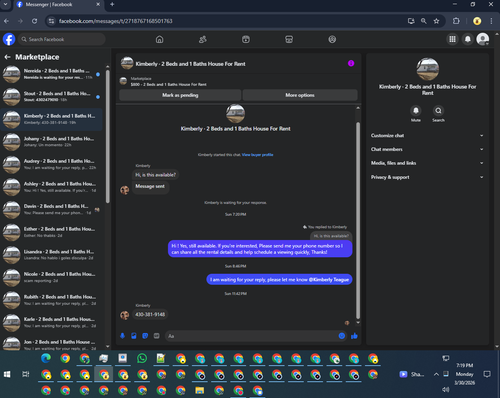Click the chat messages scrollbar

358,220
